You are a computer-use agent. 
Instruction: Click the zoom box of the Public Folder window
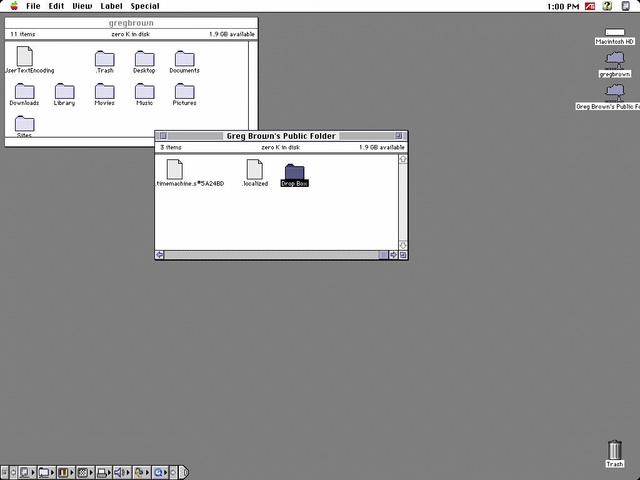tap(398, 136)
